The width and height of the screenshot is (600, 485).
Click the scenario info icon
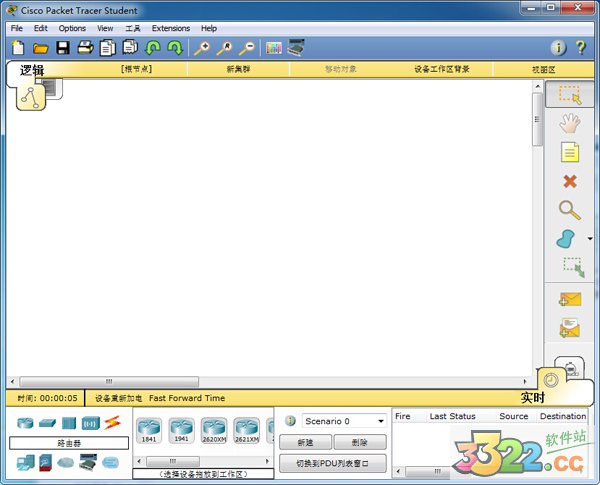tap(290, 421)
